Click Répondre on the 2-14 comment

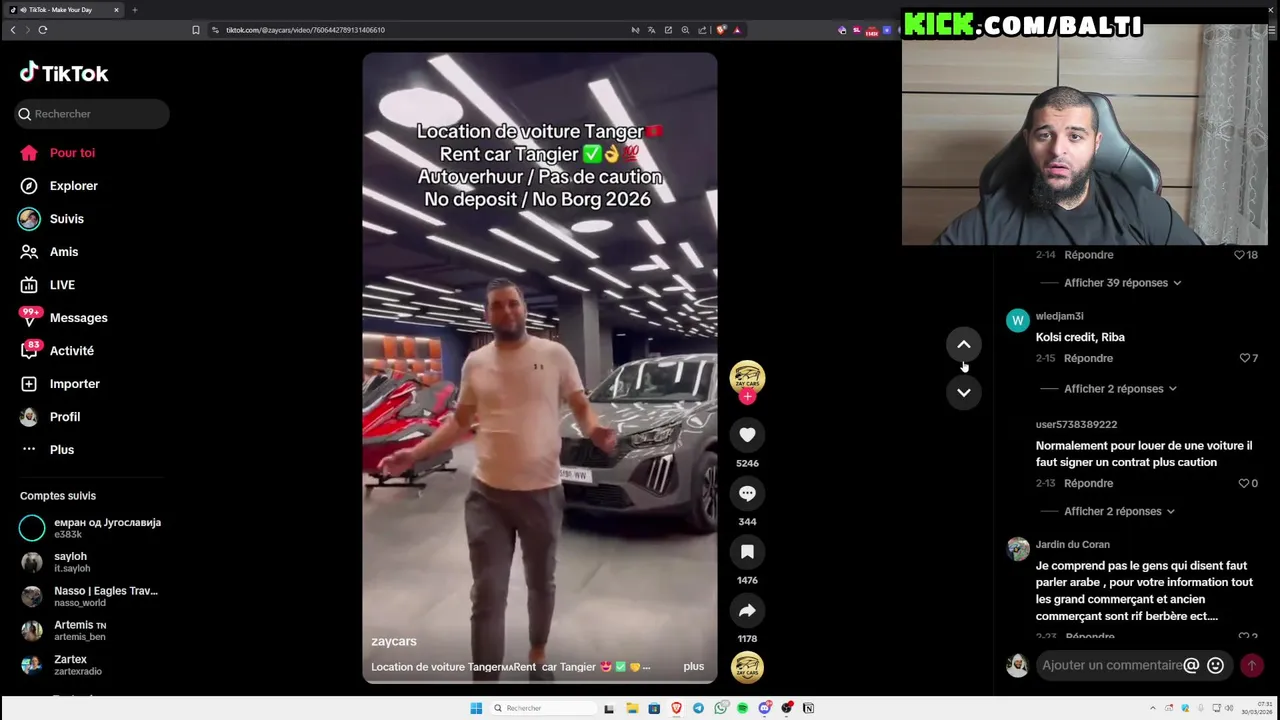(1089, 255)
